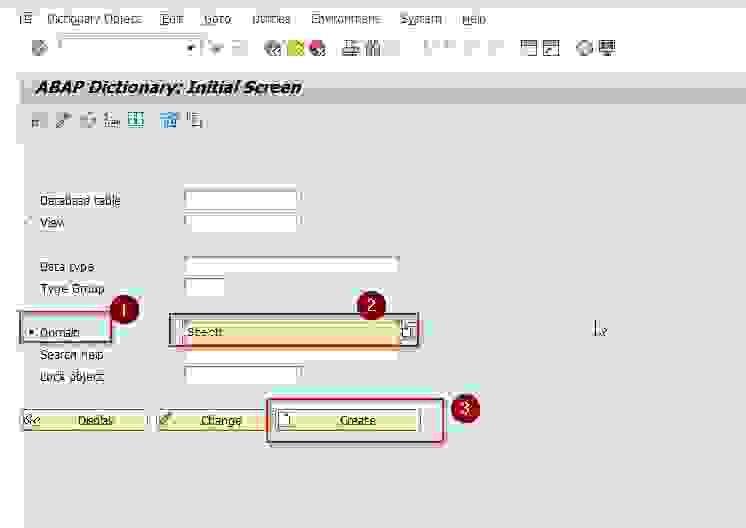Open the System menu
The width and height of the screenshot is (746, 528).
coord(420,19)
